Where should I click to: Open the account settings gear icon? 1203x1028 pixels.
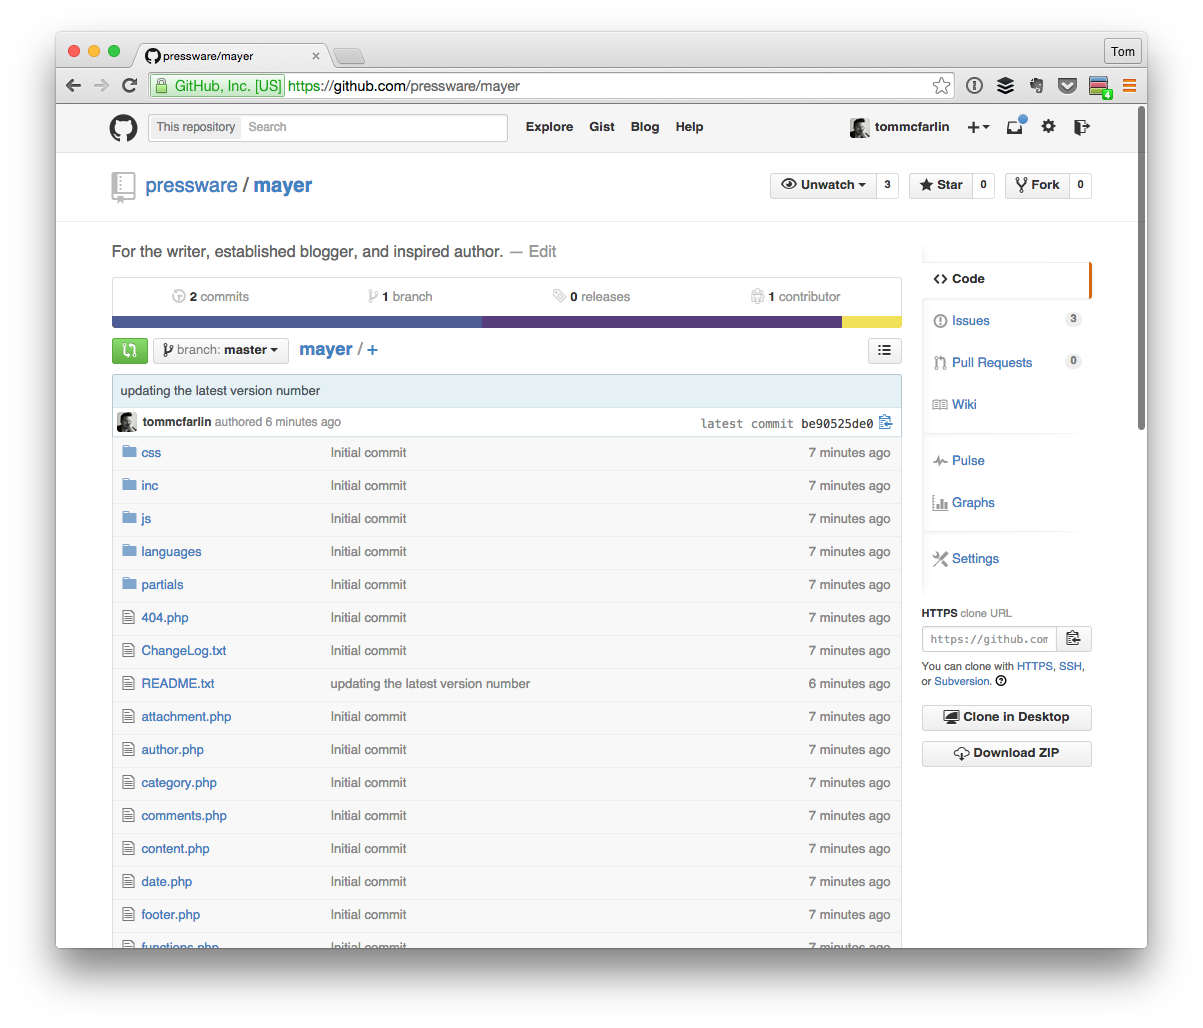click(1047, 127)
